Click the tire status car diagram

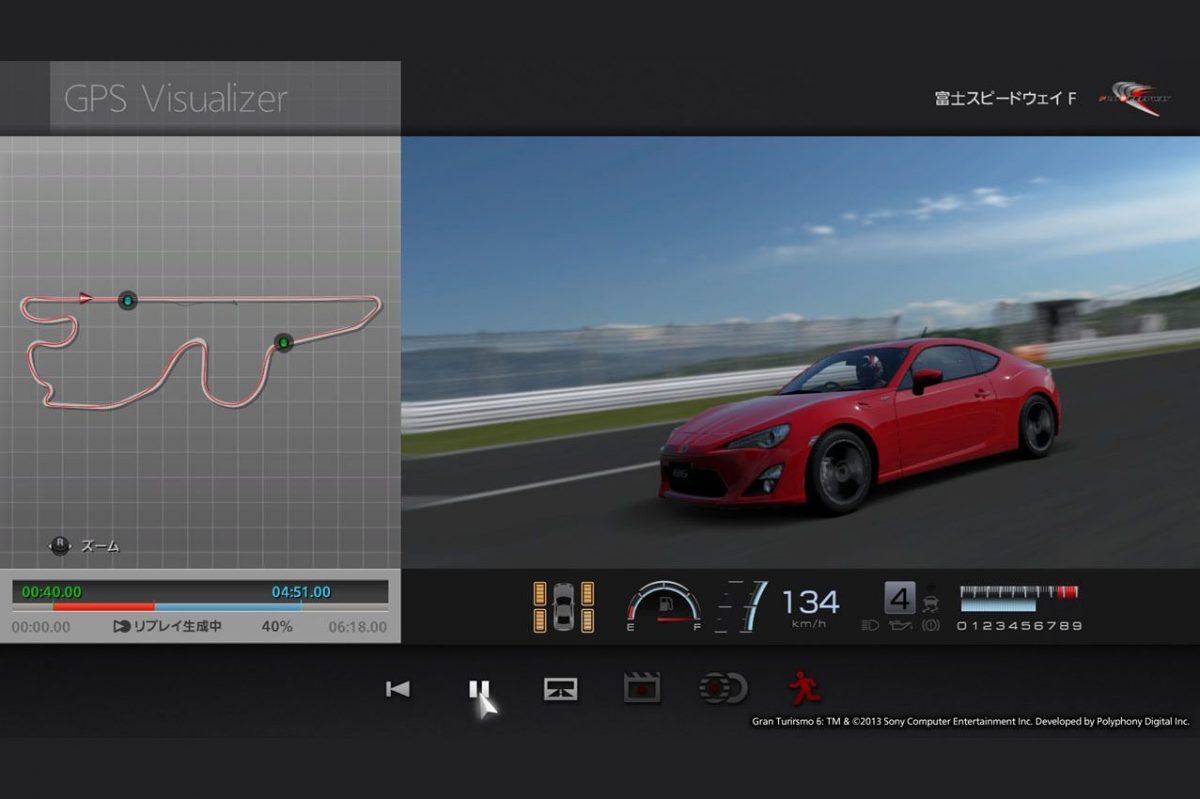click(565, 606)
